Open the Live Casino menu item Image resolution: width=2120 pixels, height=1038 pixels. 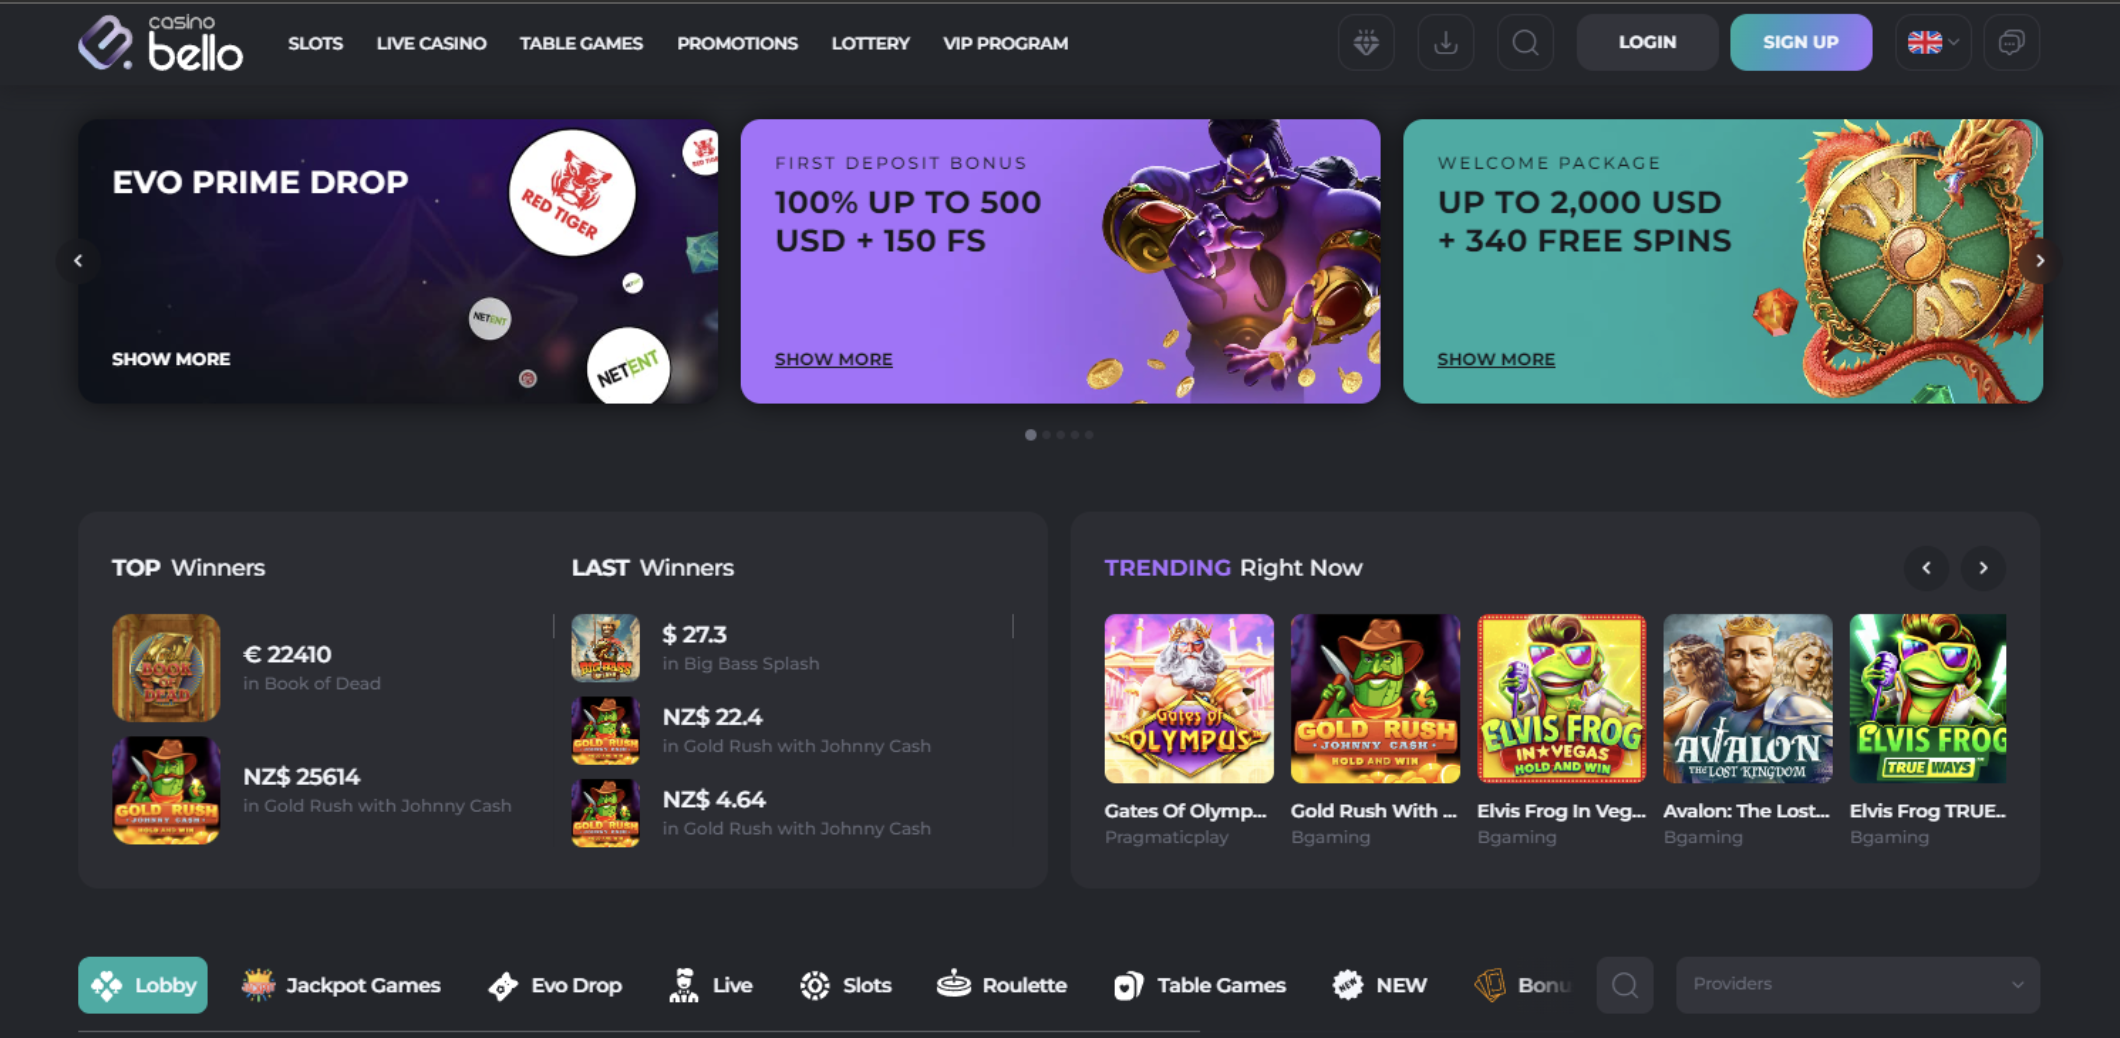point(431,43)
